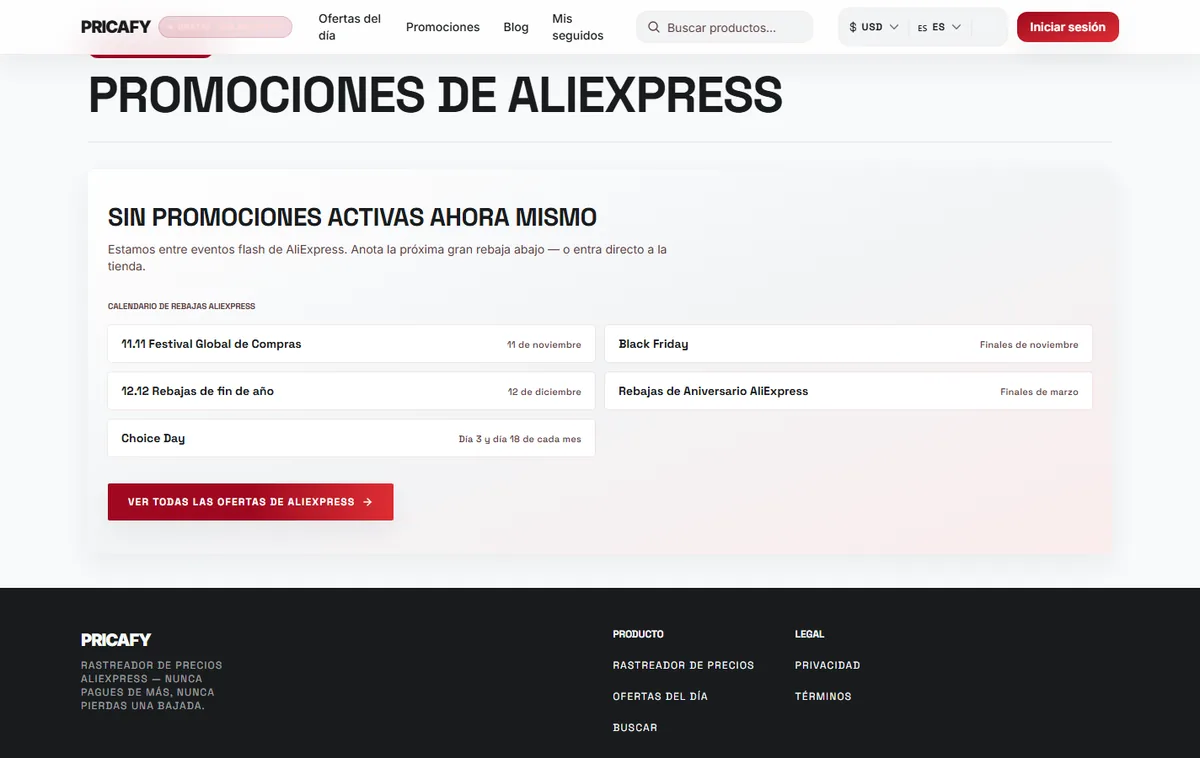Open Mis seguidos in the header
The width and height of the screenshot is (1200, 758).
tap(578, 27)
